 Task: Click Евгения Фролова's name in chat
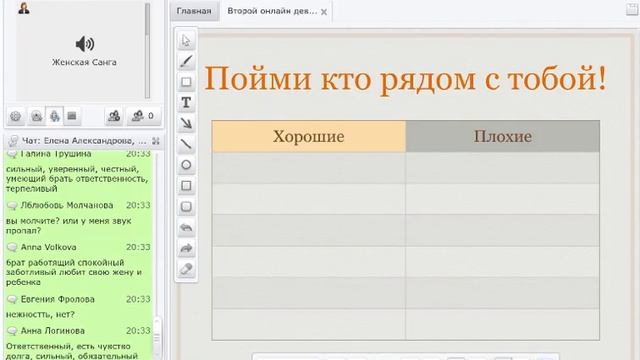click(x=58, y=299)
